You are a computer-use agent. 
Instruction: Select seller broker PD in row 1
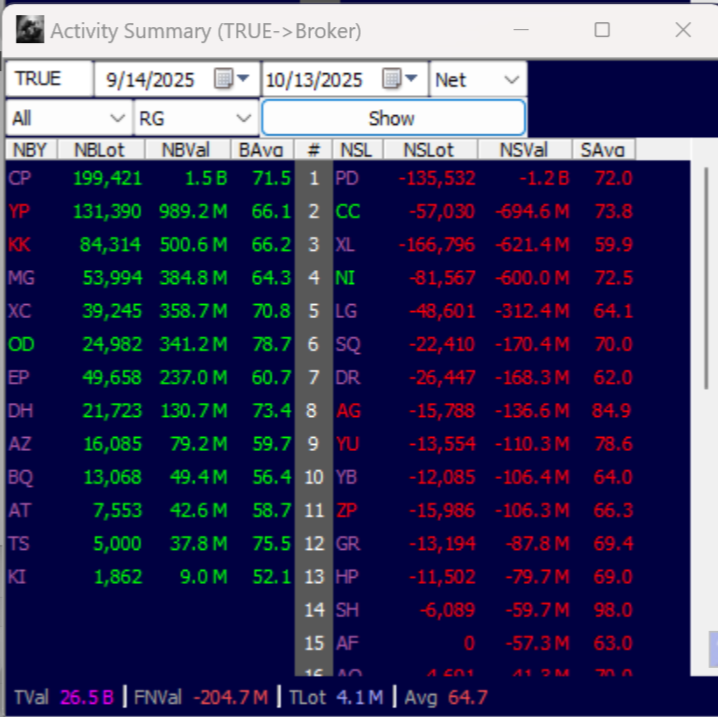[347, 178]
